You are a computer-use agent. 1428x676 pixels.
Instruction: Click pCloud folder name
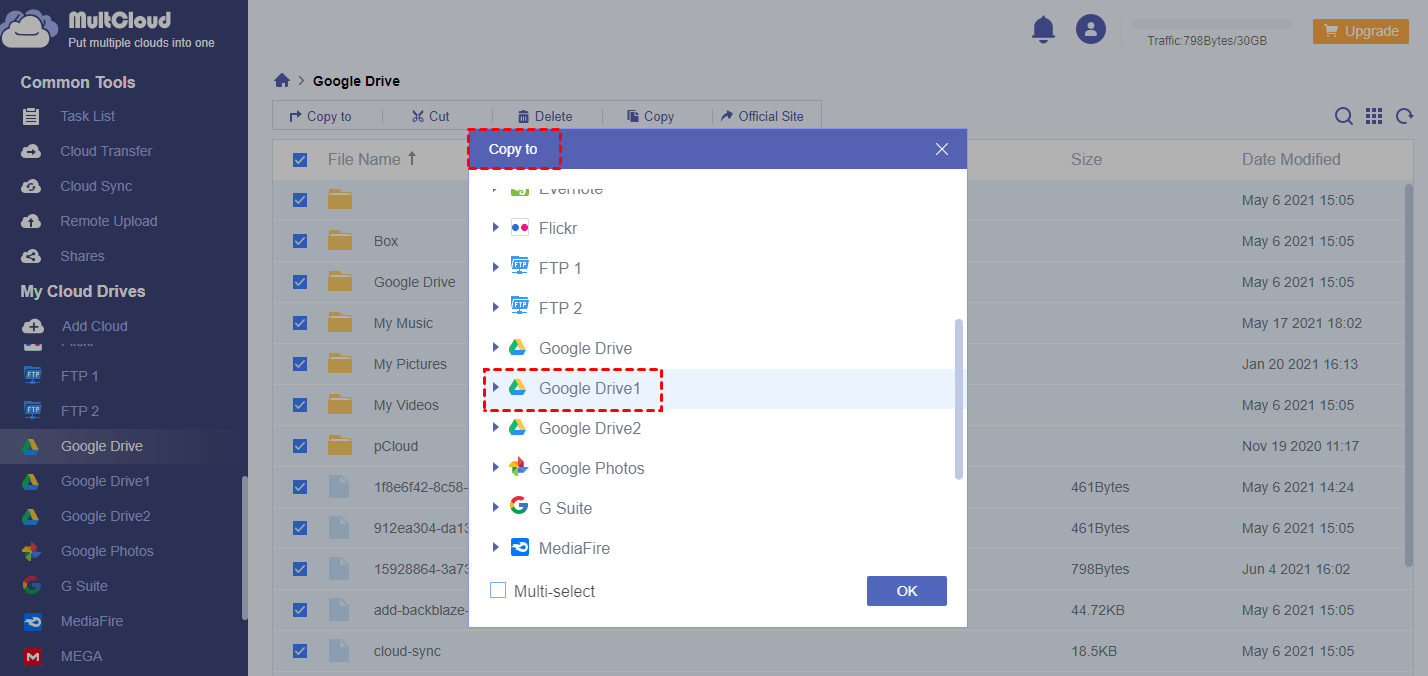point(396,446)
